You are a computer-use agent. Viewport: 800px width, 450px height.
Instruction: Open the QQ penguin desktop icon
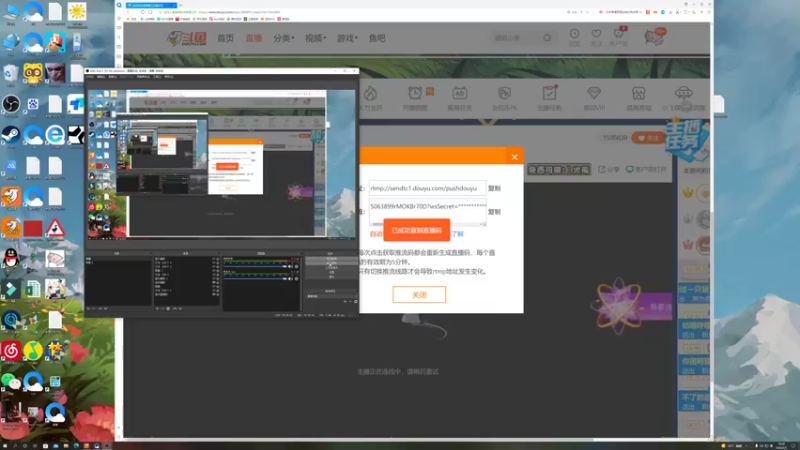coord(11,258)
